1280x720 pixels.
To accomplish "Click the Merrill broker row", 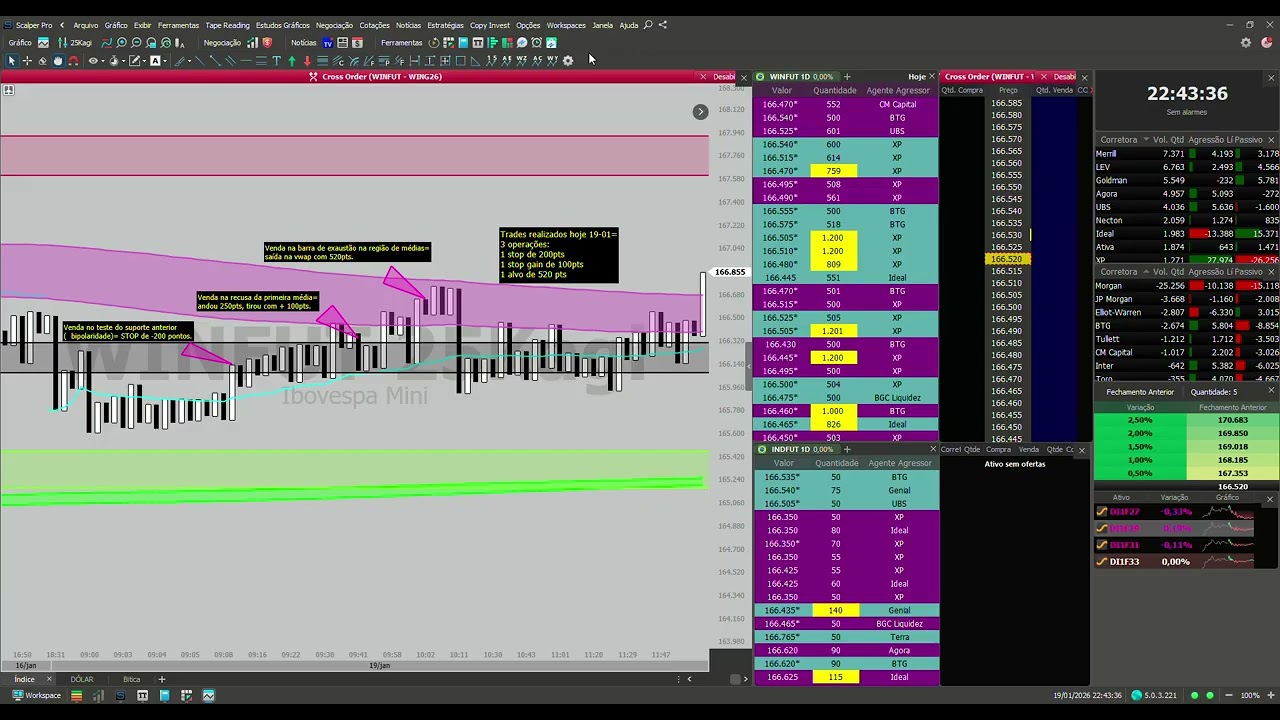I will point(1187,154).
